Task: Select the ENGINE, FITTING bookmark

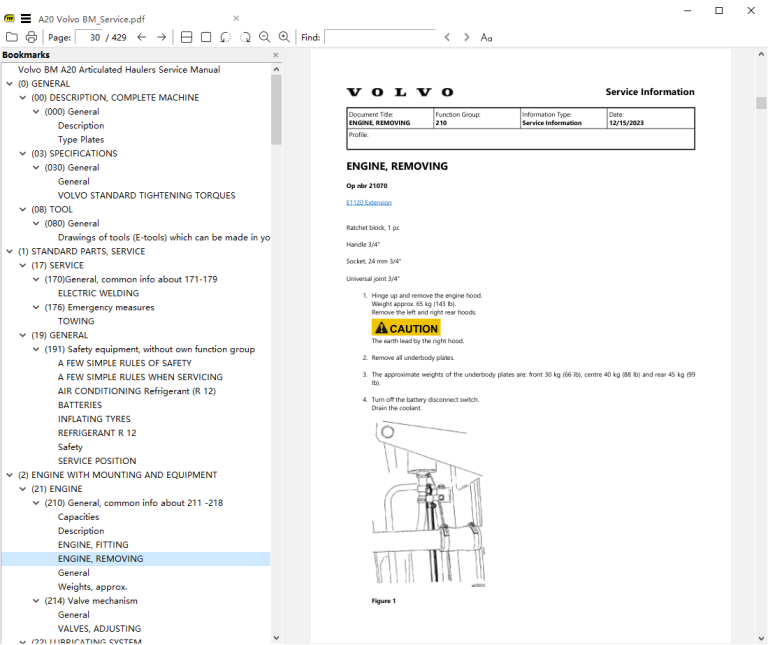Action: pos(93,545)
